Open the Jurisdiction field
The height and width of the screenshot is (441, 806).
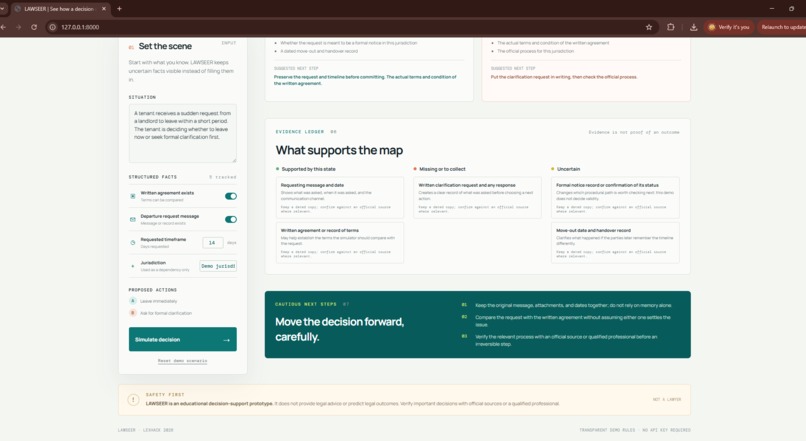click(x=218, y=266)
